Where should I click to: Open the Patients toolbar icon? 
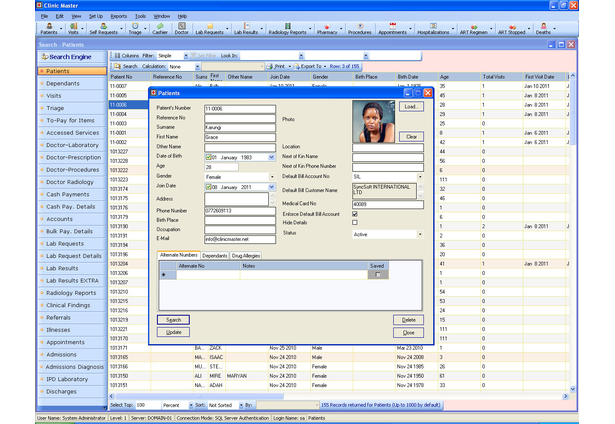[49, 28]
